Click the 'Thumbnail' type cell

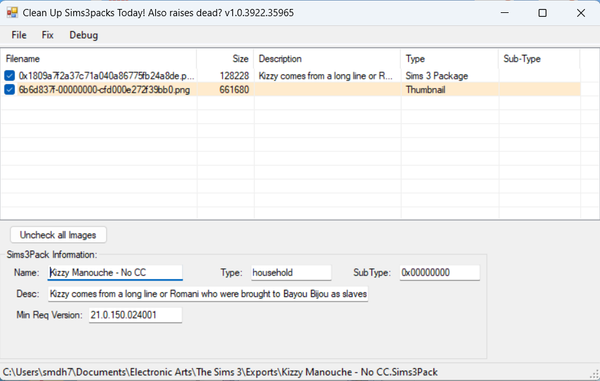tap(426, 90)
